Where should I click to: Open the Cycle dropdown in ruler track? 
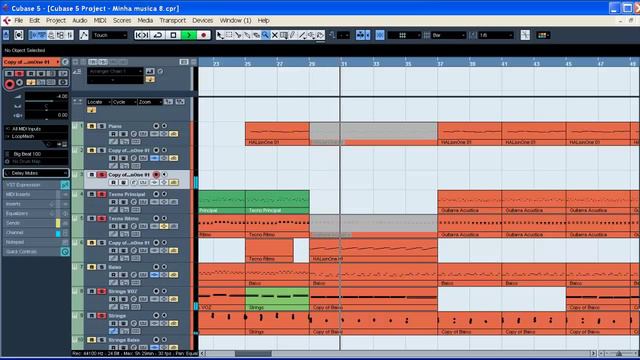[124, 102]
